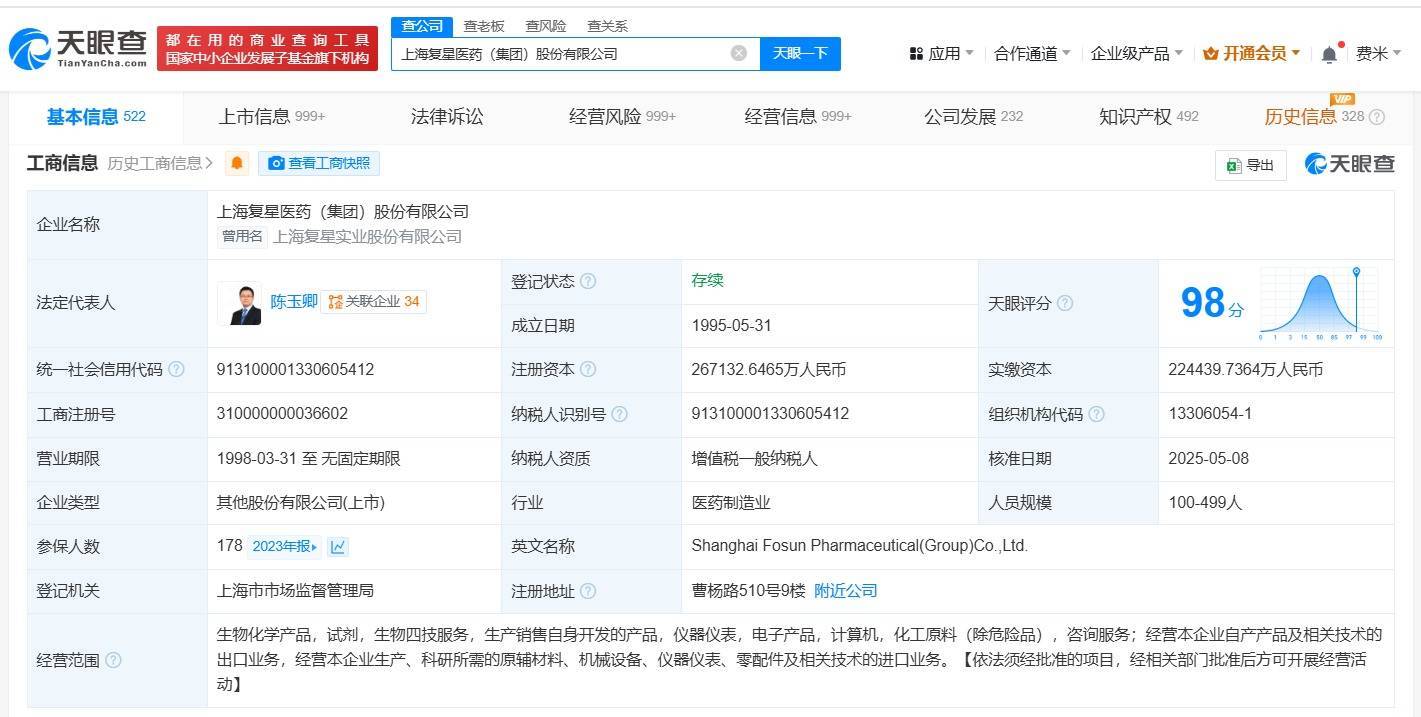Click the 天眼评分 distribution curve chart

coord(1319,304)
